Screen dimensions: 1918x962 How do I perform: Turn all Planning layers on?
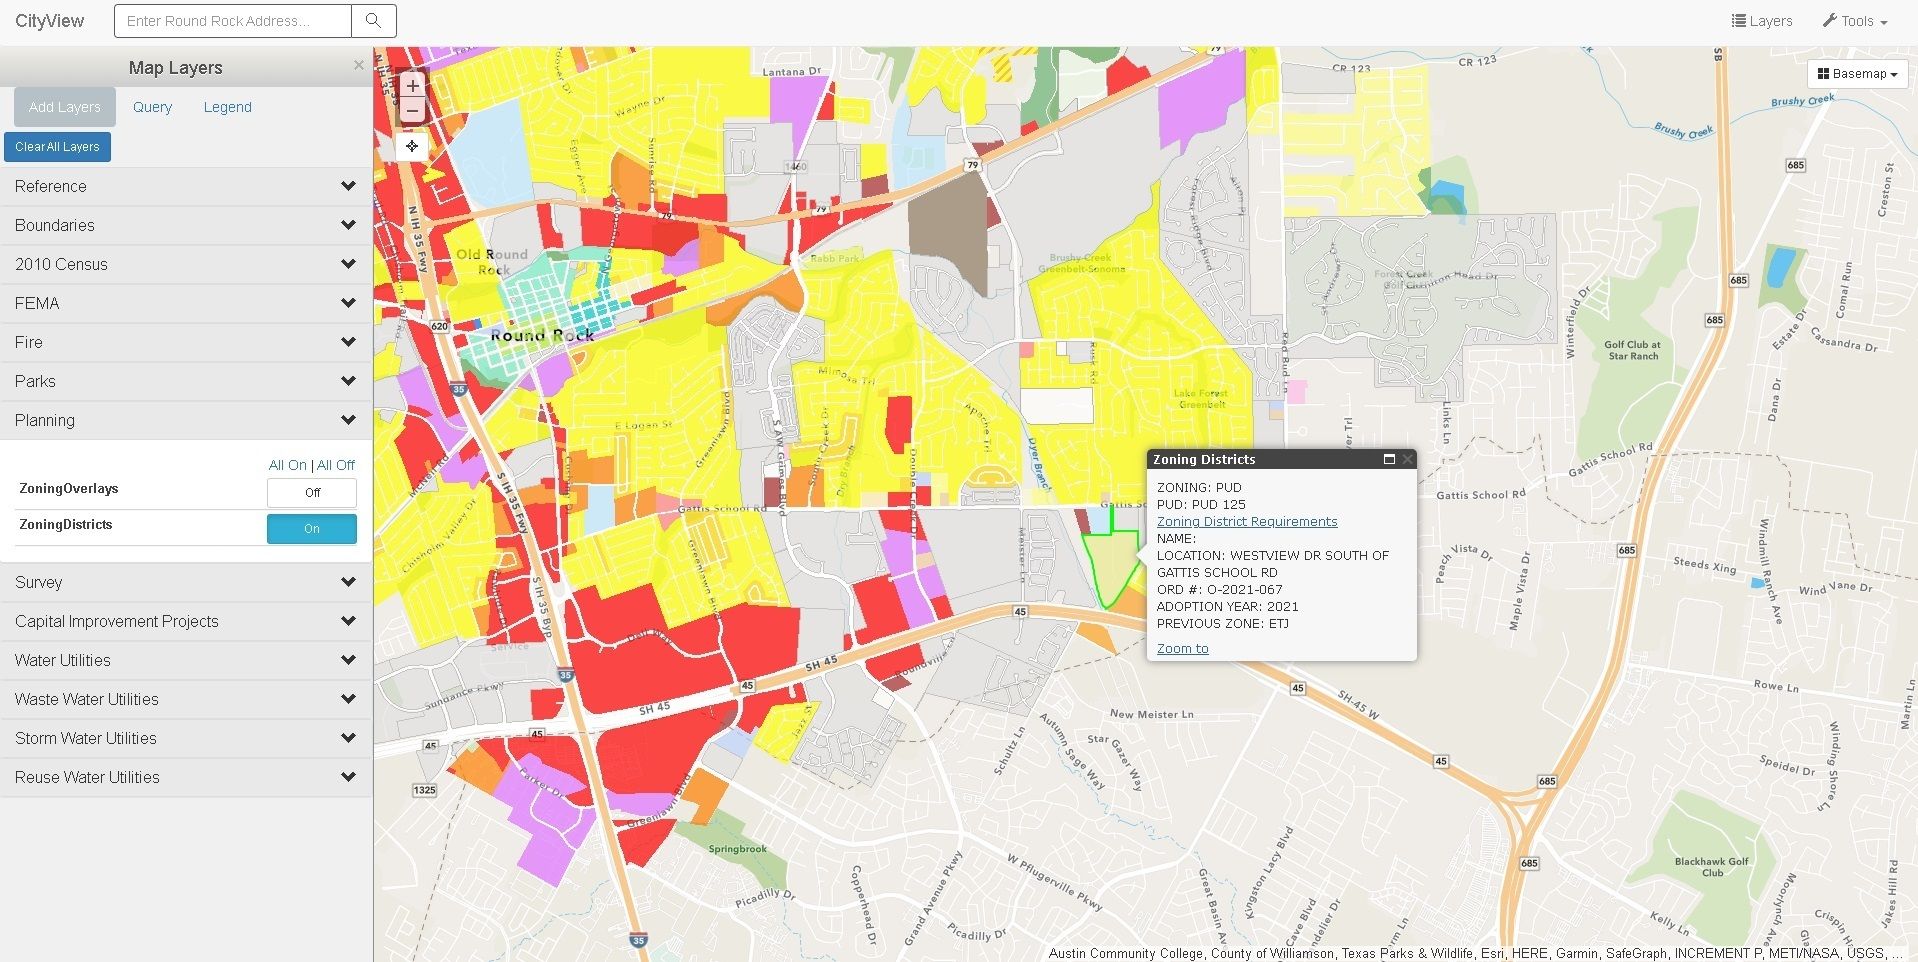[287, 465]
